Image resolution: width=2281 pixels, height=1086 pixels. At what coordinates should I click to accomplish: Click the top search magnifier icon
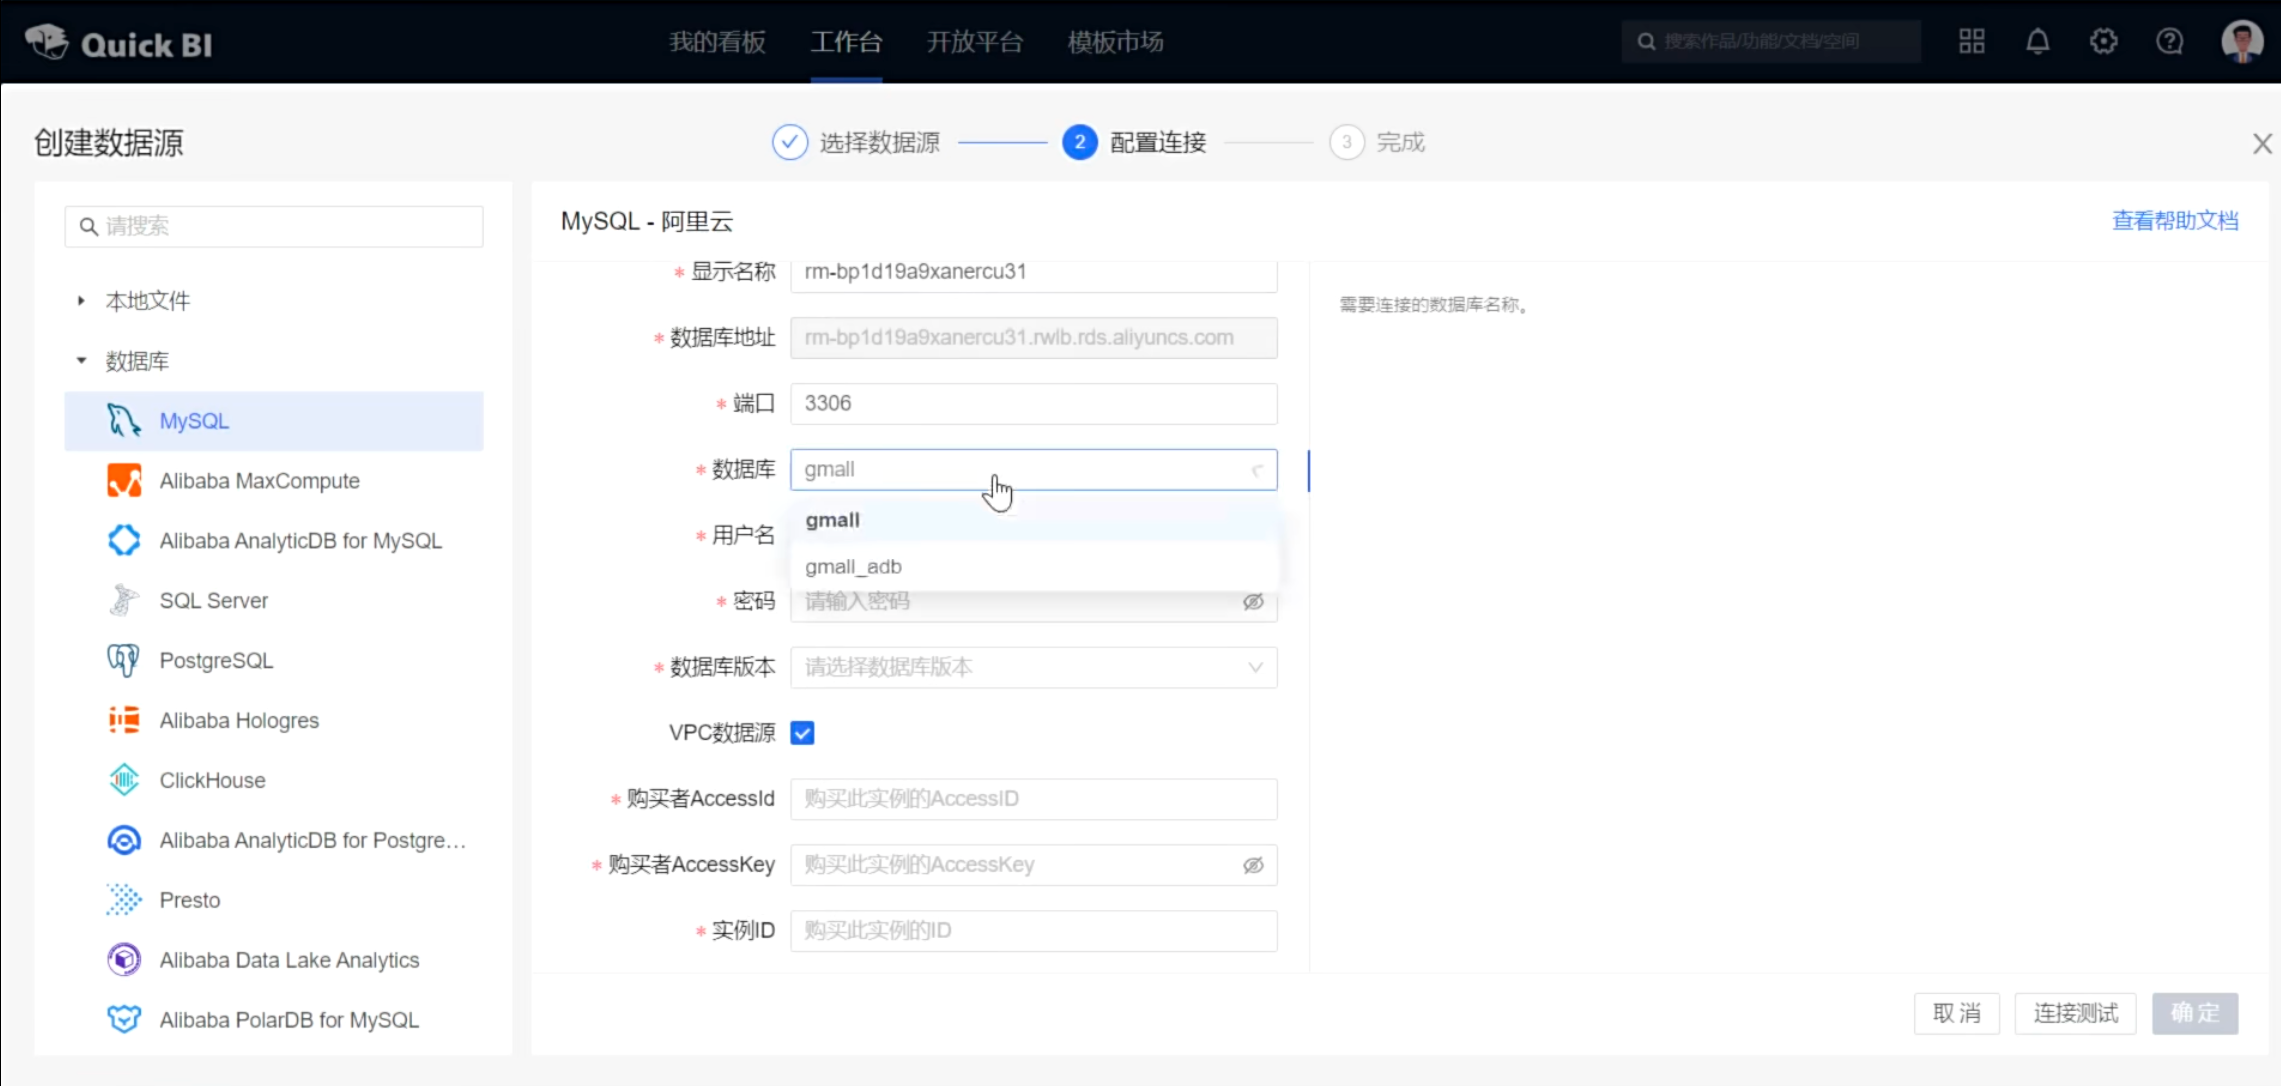pyautogui.click(x=1646, y=42)
